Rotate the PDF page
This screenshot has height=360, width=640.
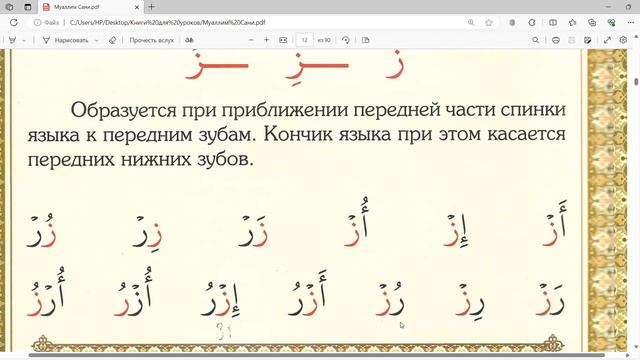tap(346, 40)
